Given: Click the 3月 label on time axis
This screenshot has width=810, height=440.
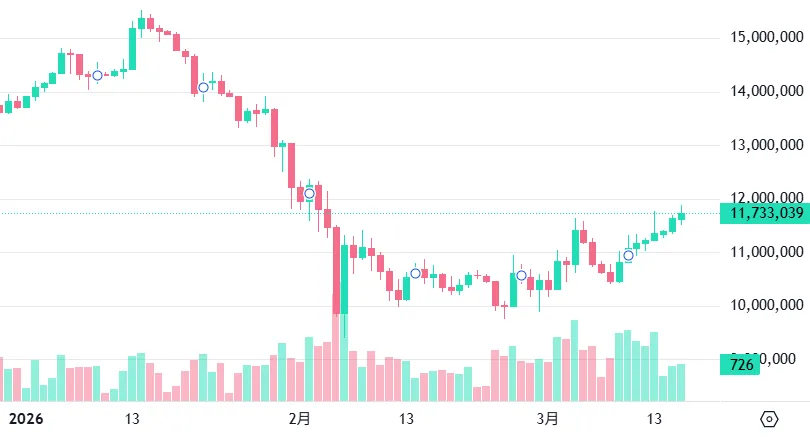Looking at the screenshot, I should [x=547, y=418].
